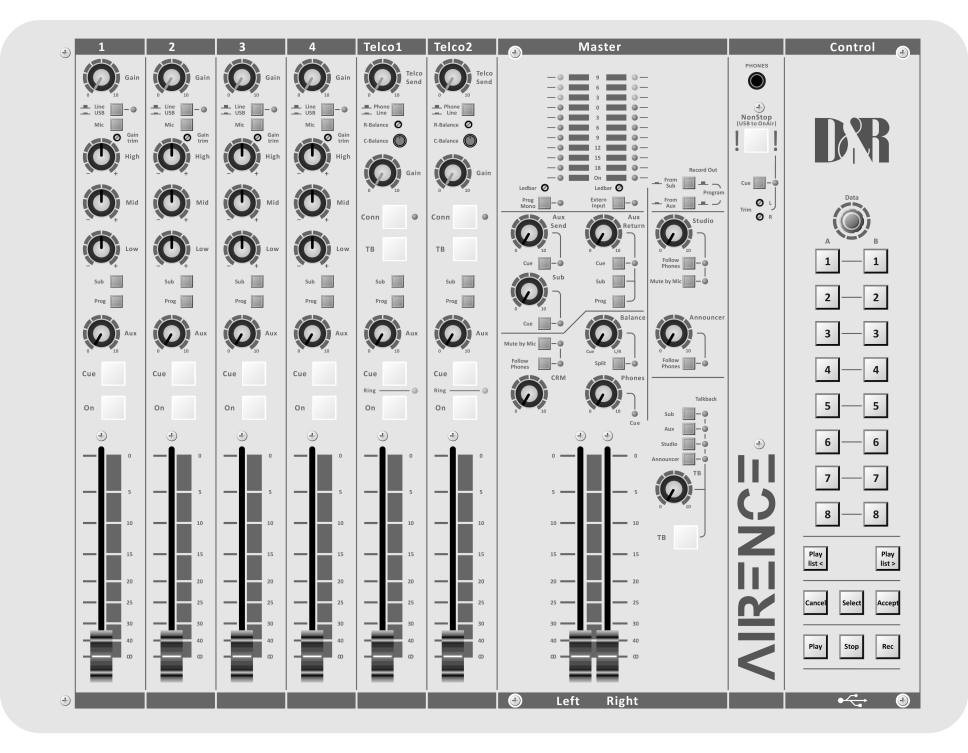Click the Master Aux Send knob
968x753 pixels.
click(x=528, y=233)
